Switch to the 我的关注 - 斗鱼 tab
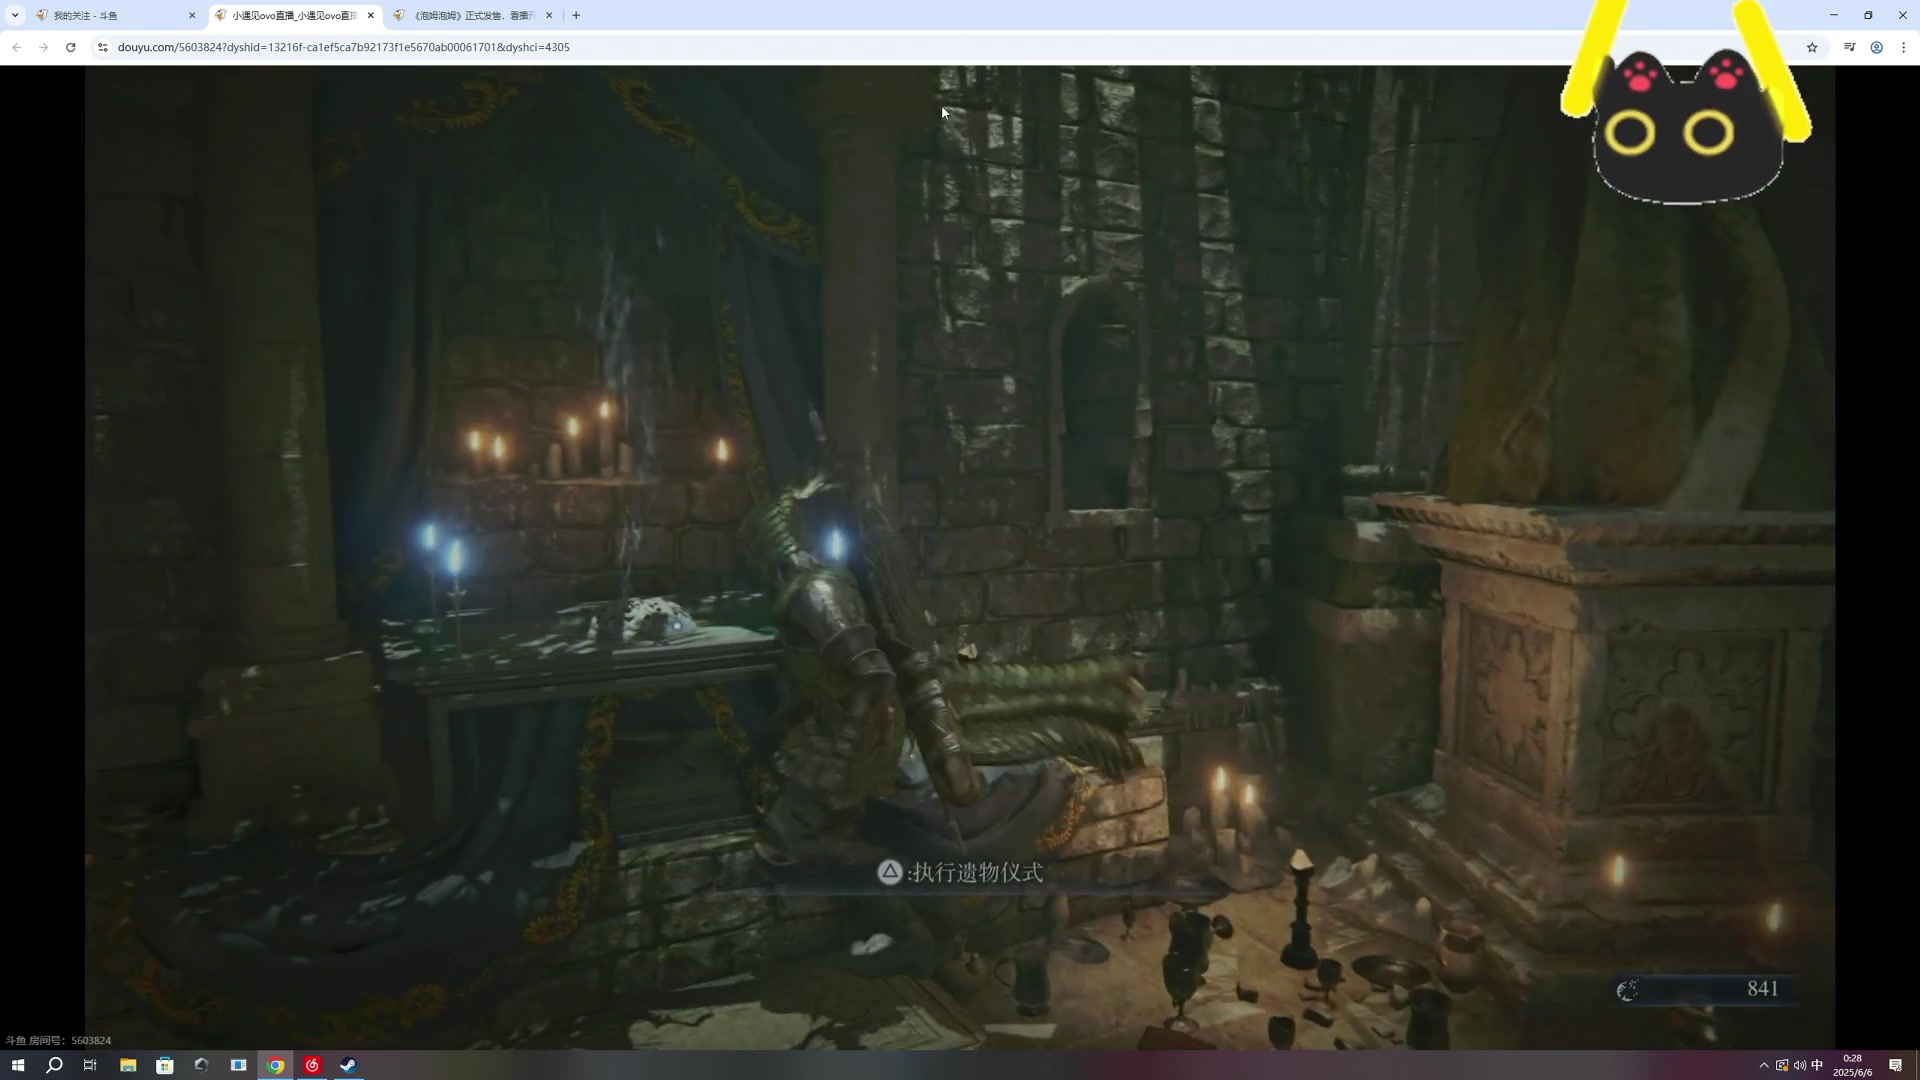The width and height of the screenshot is (1920, 1080). pyautogui.click(x=117, y=15)
